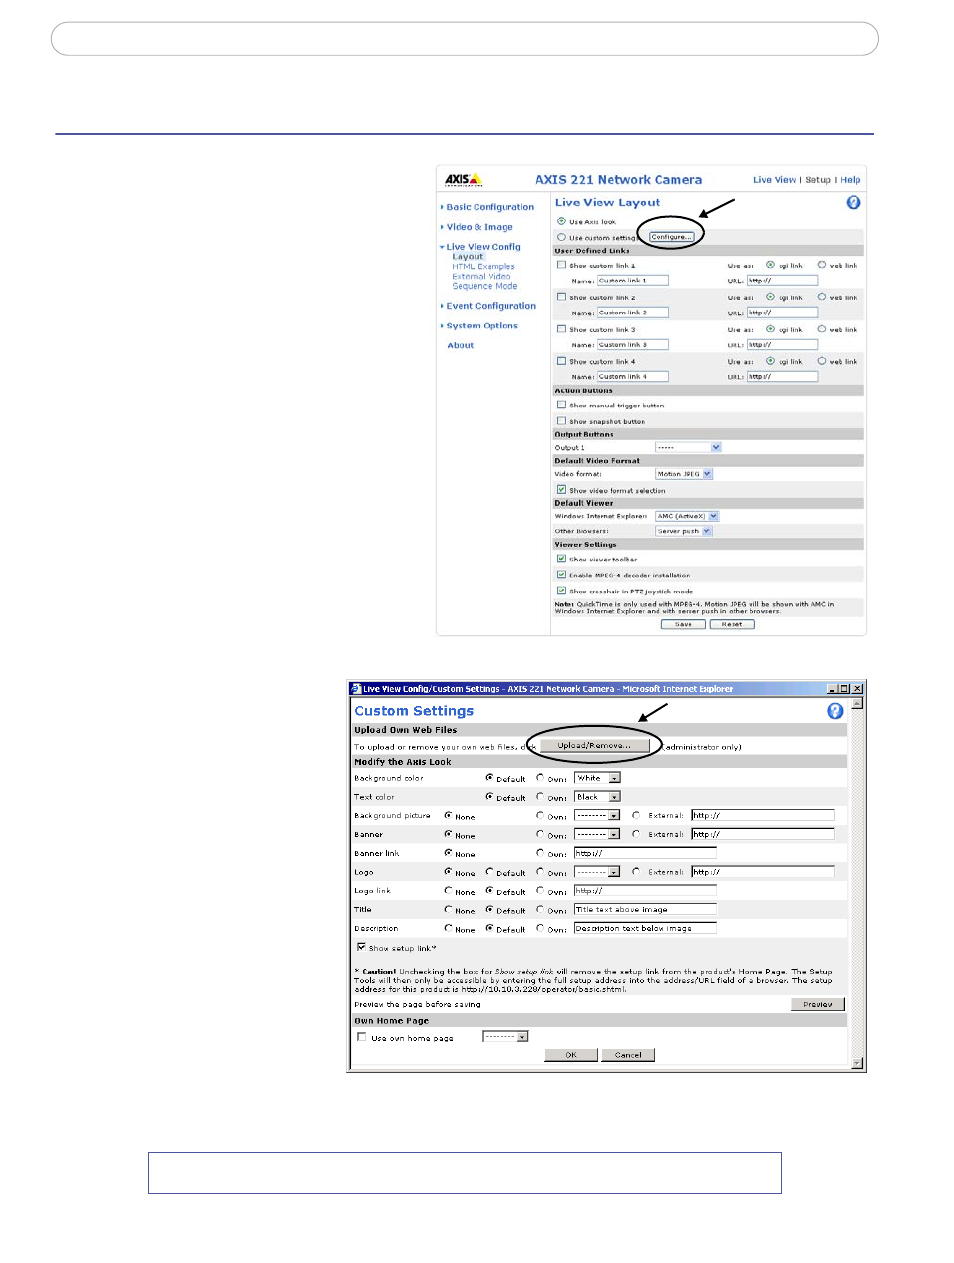Open the Background picture Own file dropdown
954x1263 pixels.
[x=597, y=815]
